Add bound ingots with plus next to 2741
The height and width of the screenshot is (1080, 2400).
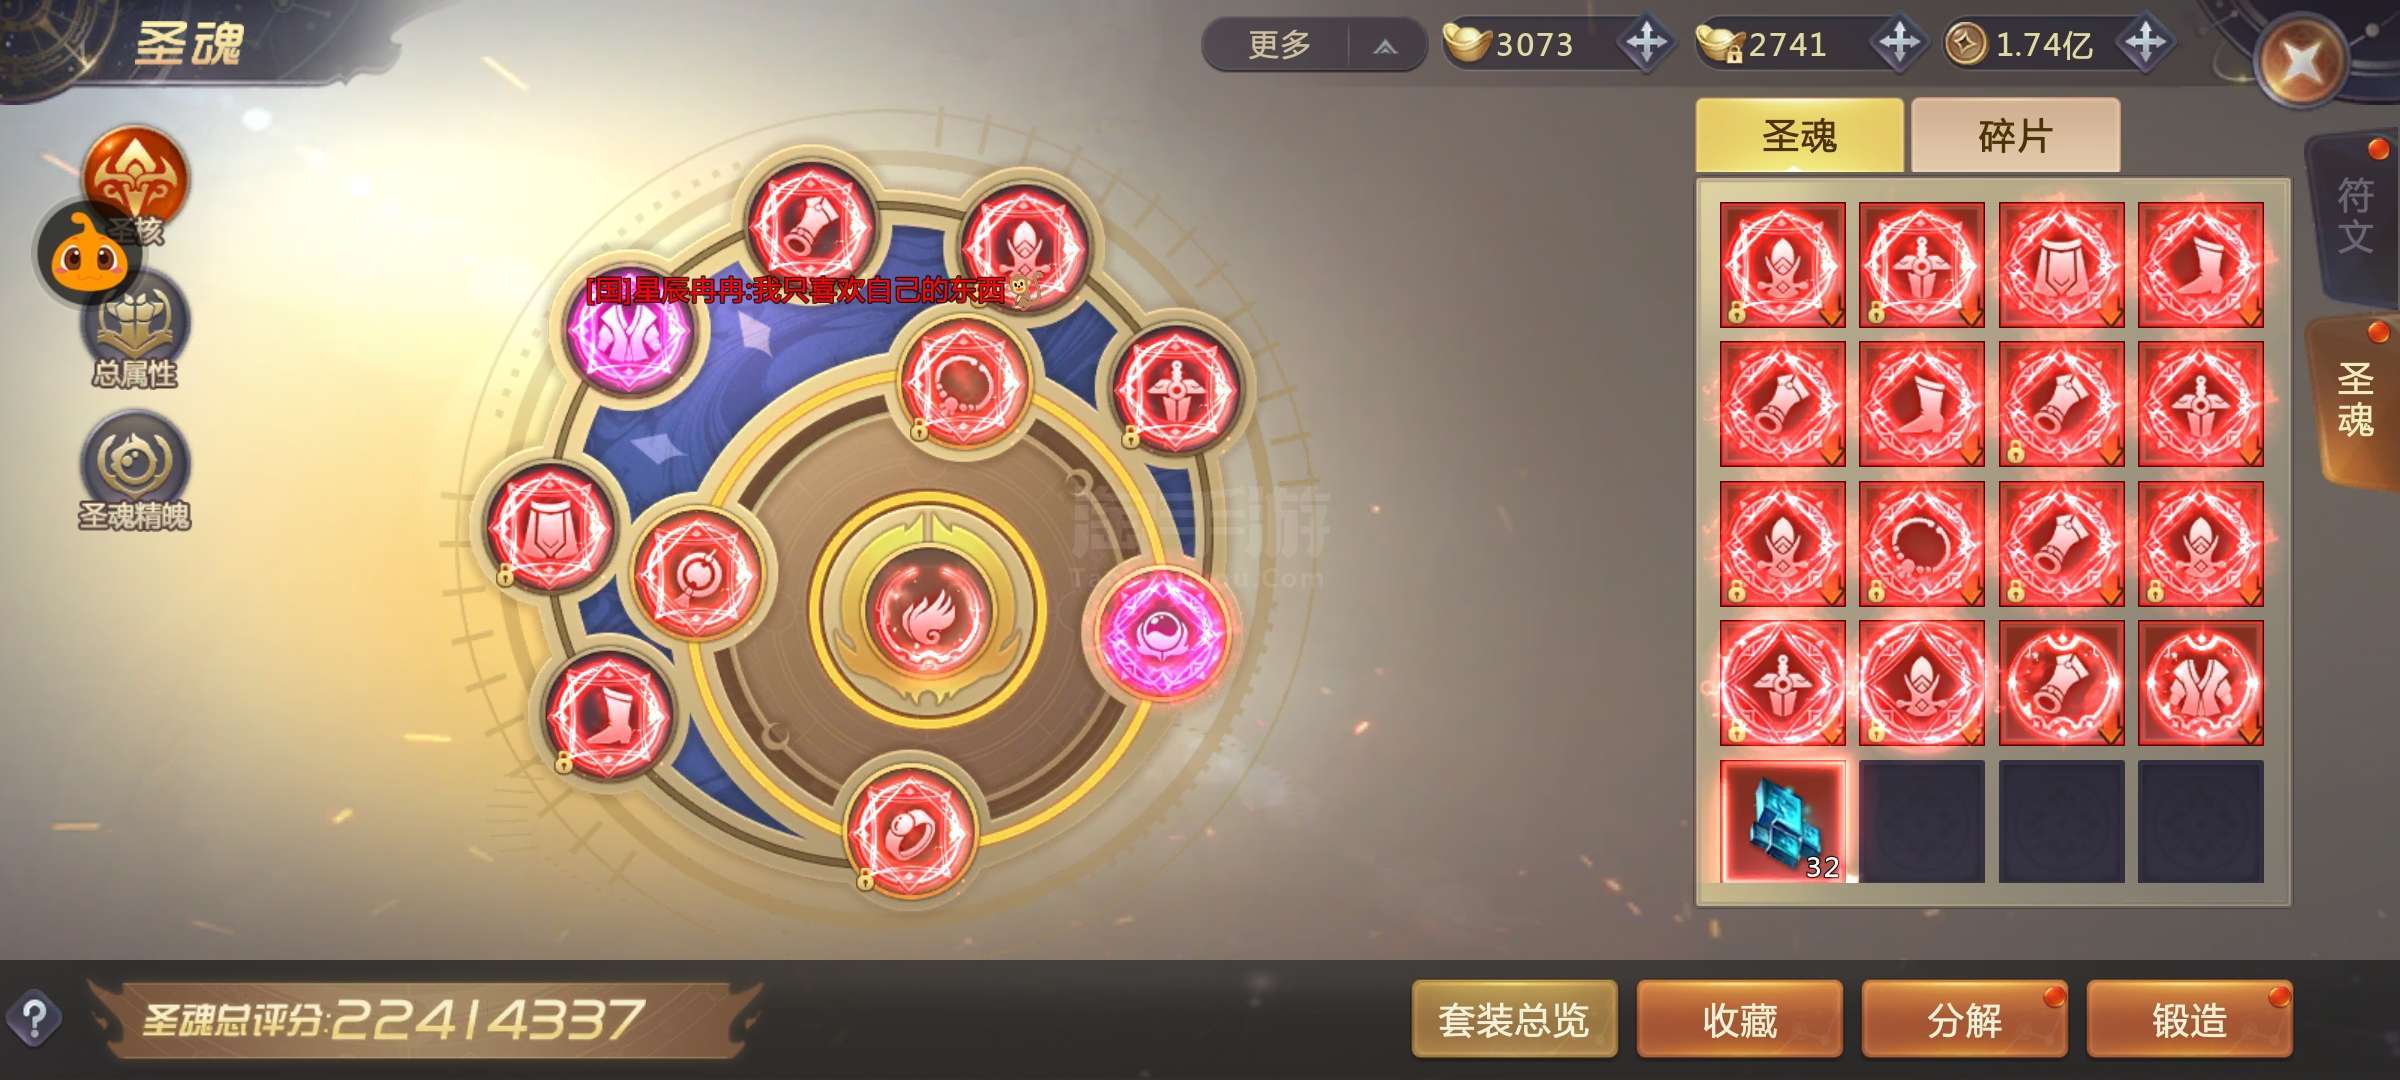point(1899,43)
